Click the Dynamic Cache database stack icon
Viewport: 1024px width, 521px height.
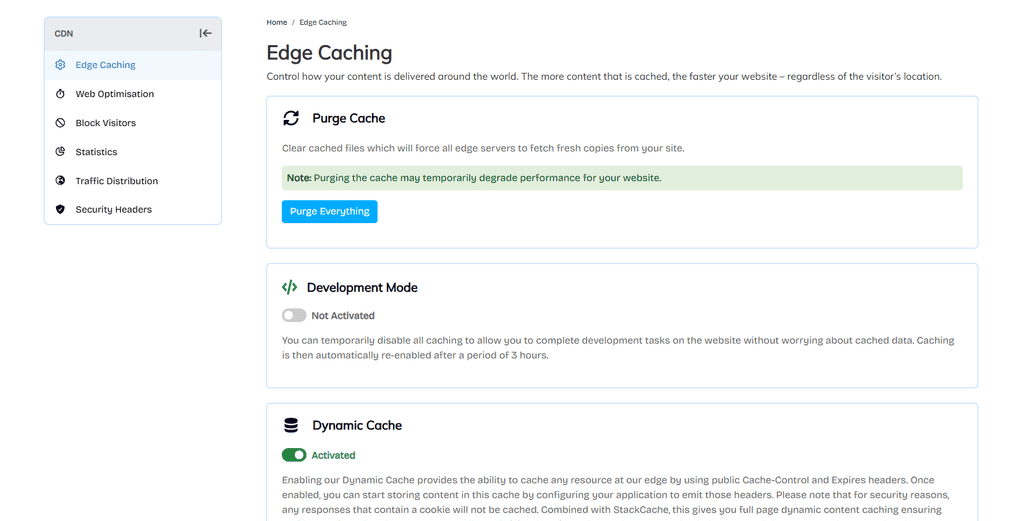click(x=291, y=426)
